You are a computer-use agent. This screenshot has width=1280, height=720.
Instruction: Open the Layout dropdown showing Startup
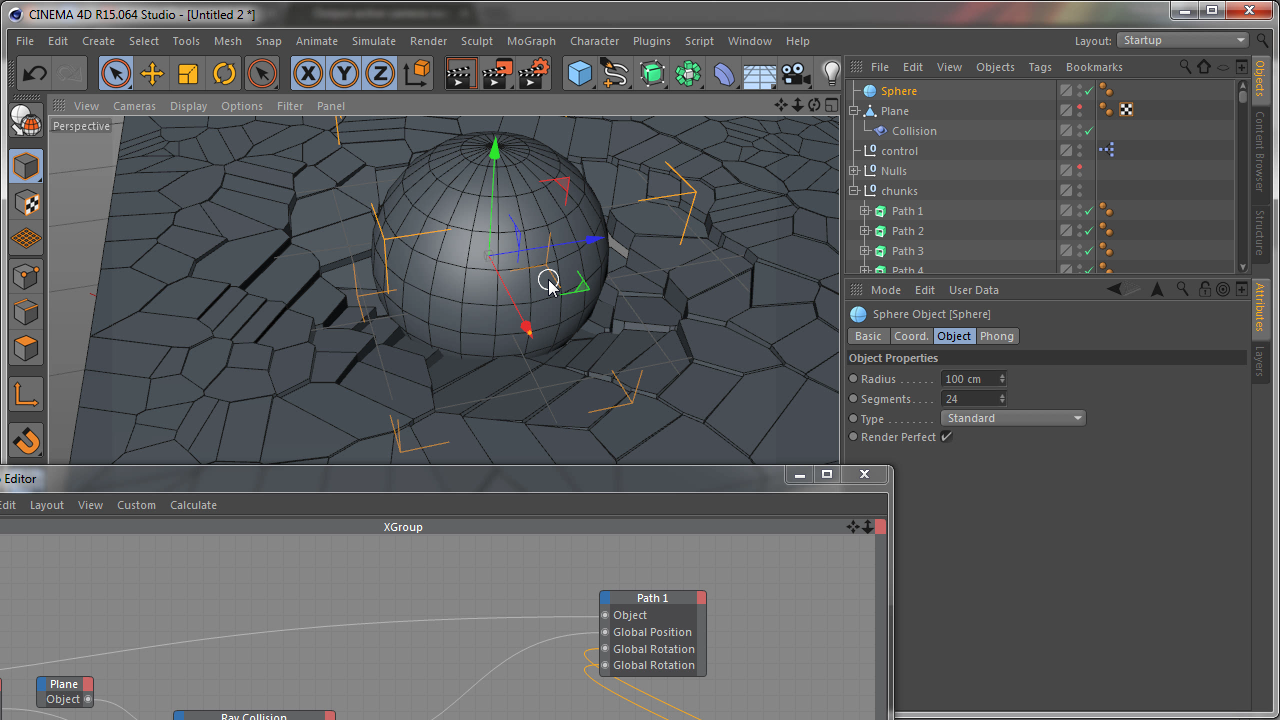[1183, 41]
